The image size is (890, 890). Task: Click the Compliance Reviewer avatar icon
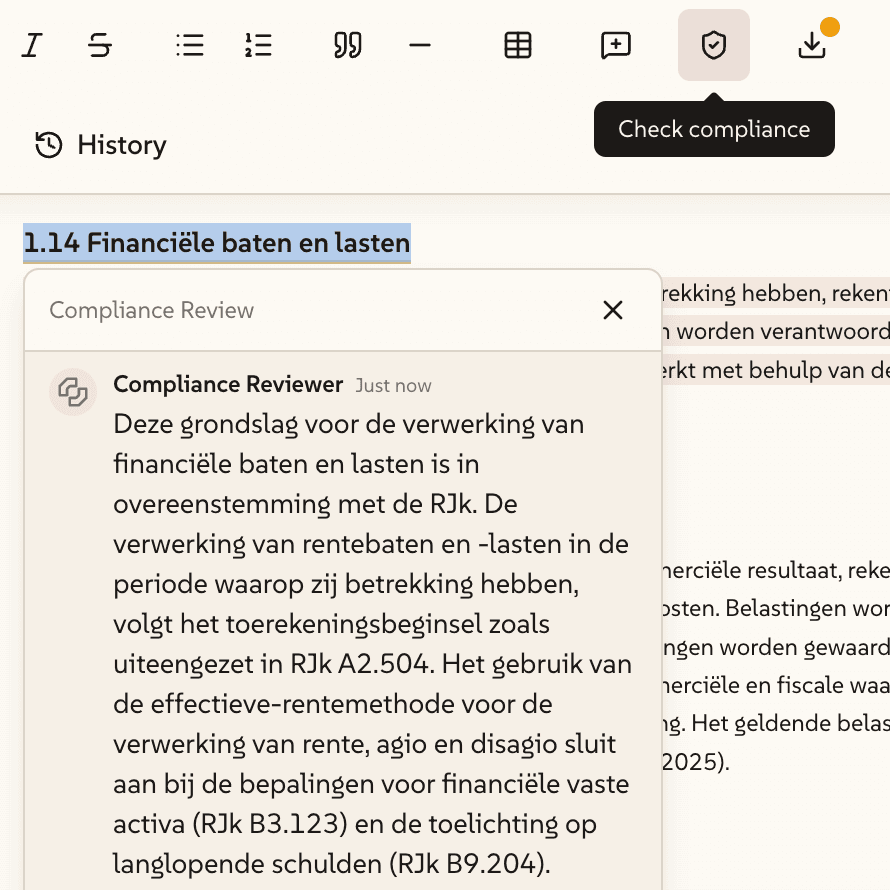coord(73,392)
